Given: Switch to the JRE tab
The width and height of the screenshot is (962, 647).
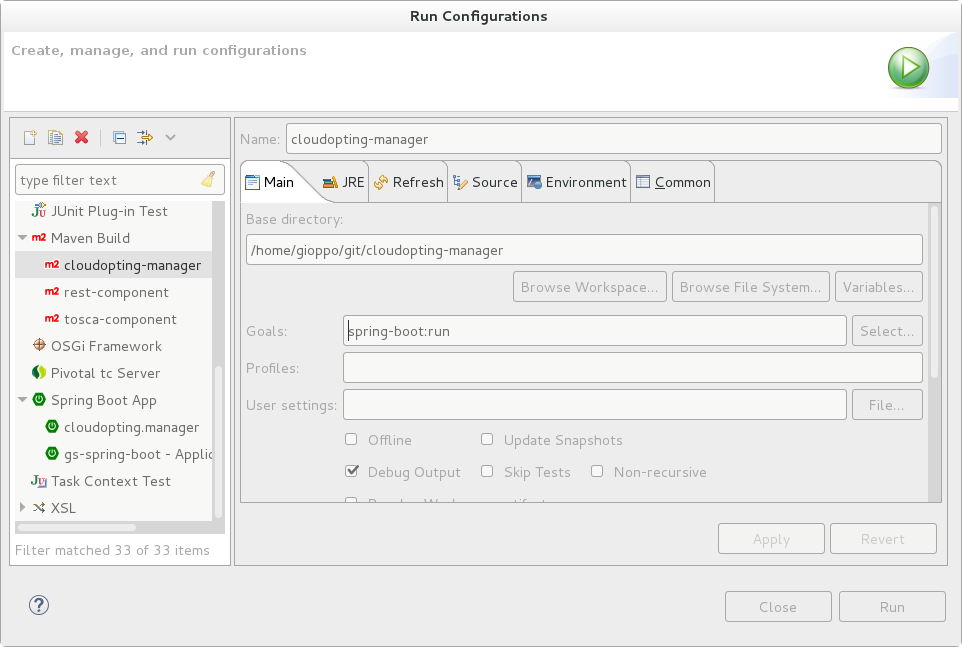Looking at the screenshot, I should [344, 182].
